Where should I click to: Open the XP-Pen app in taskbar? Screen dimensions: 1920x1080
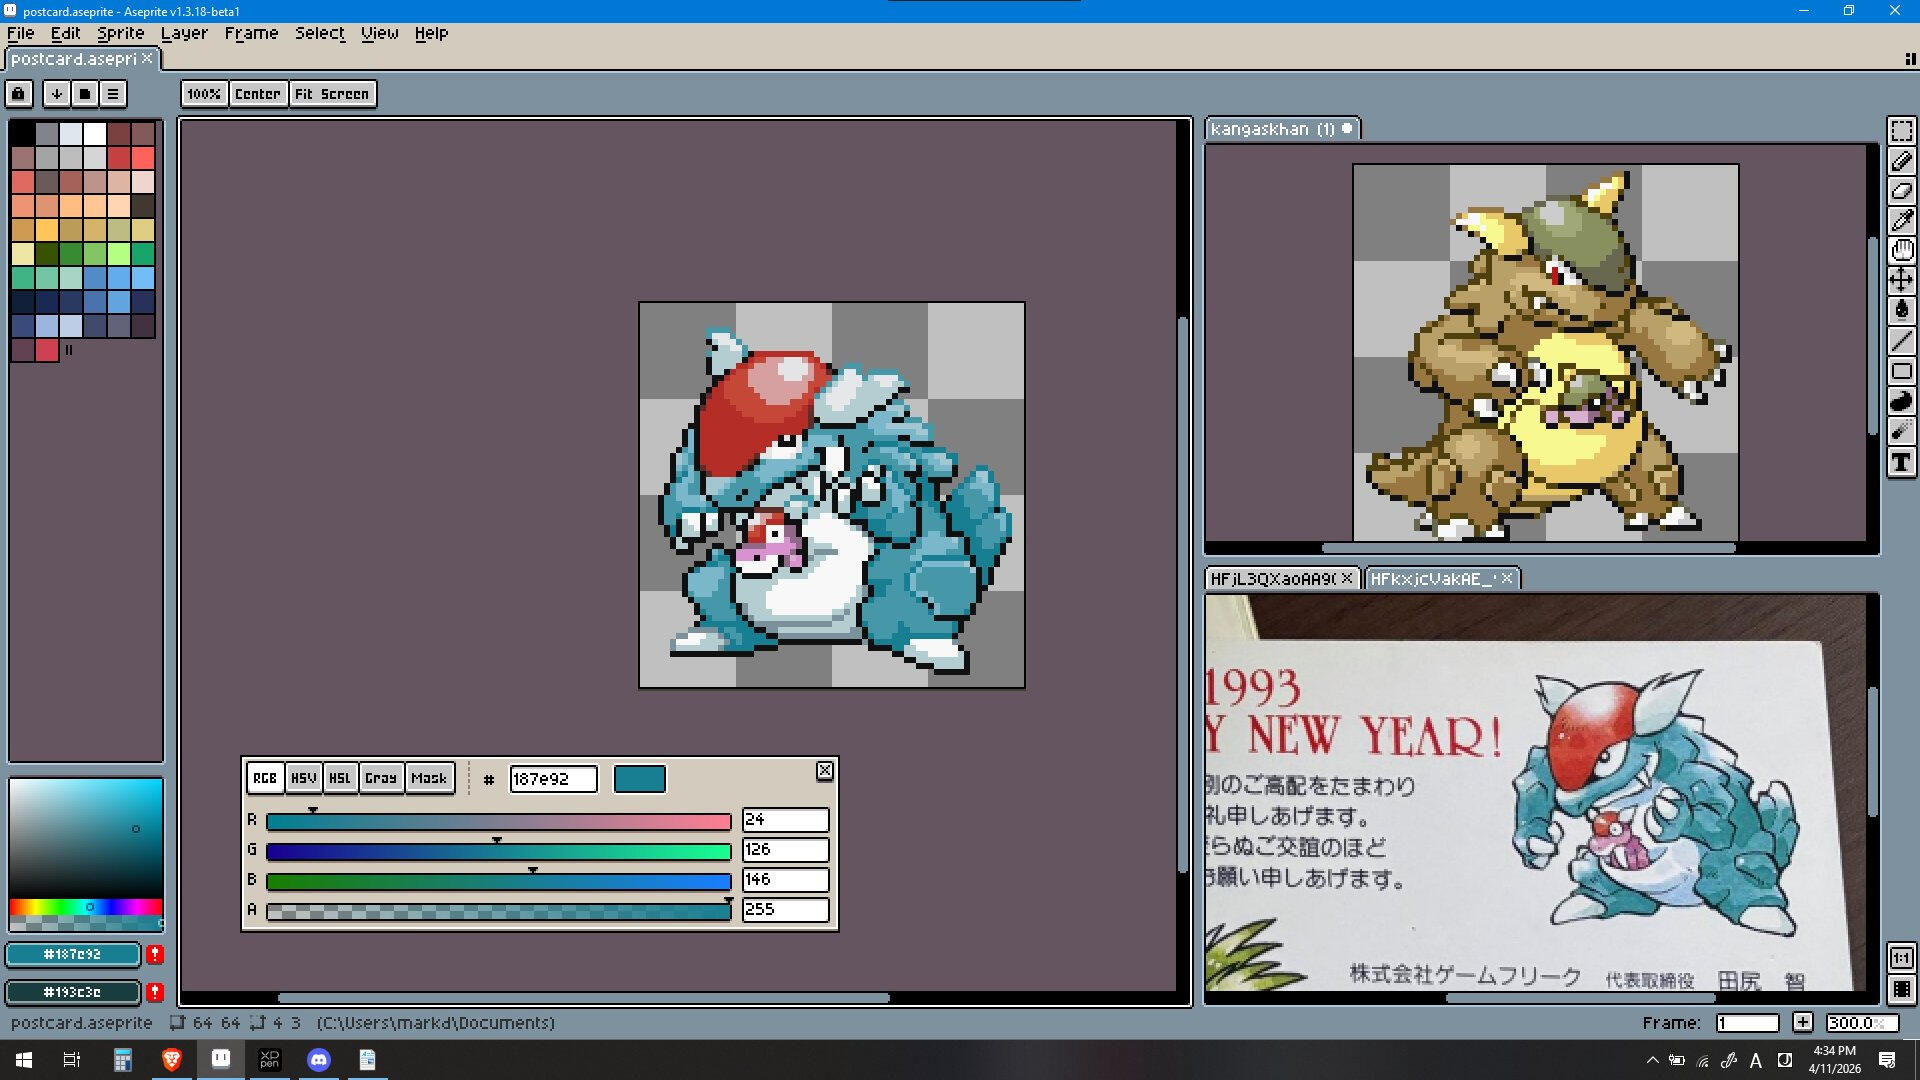point(270,1060)
